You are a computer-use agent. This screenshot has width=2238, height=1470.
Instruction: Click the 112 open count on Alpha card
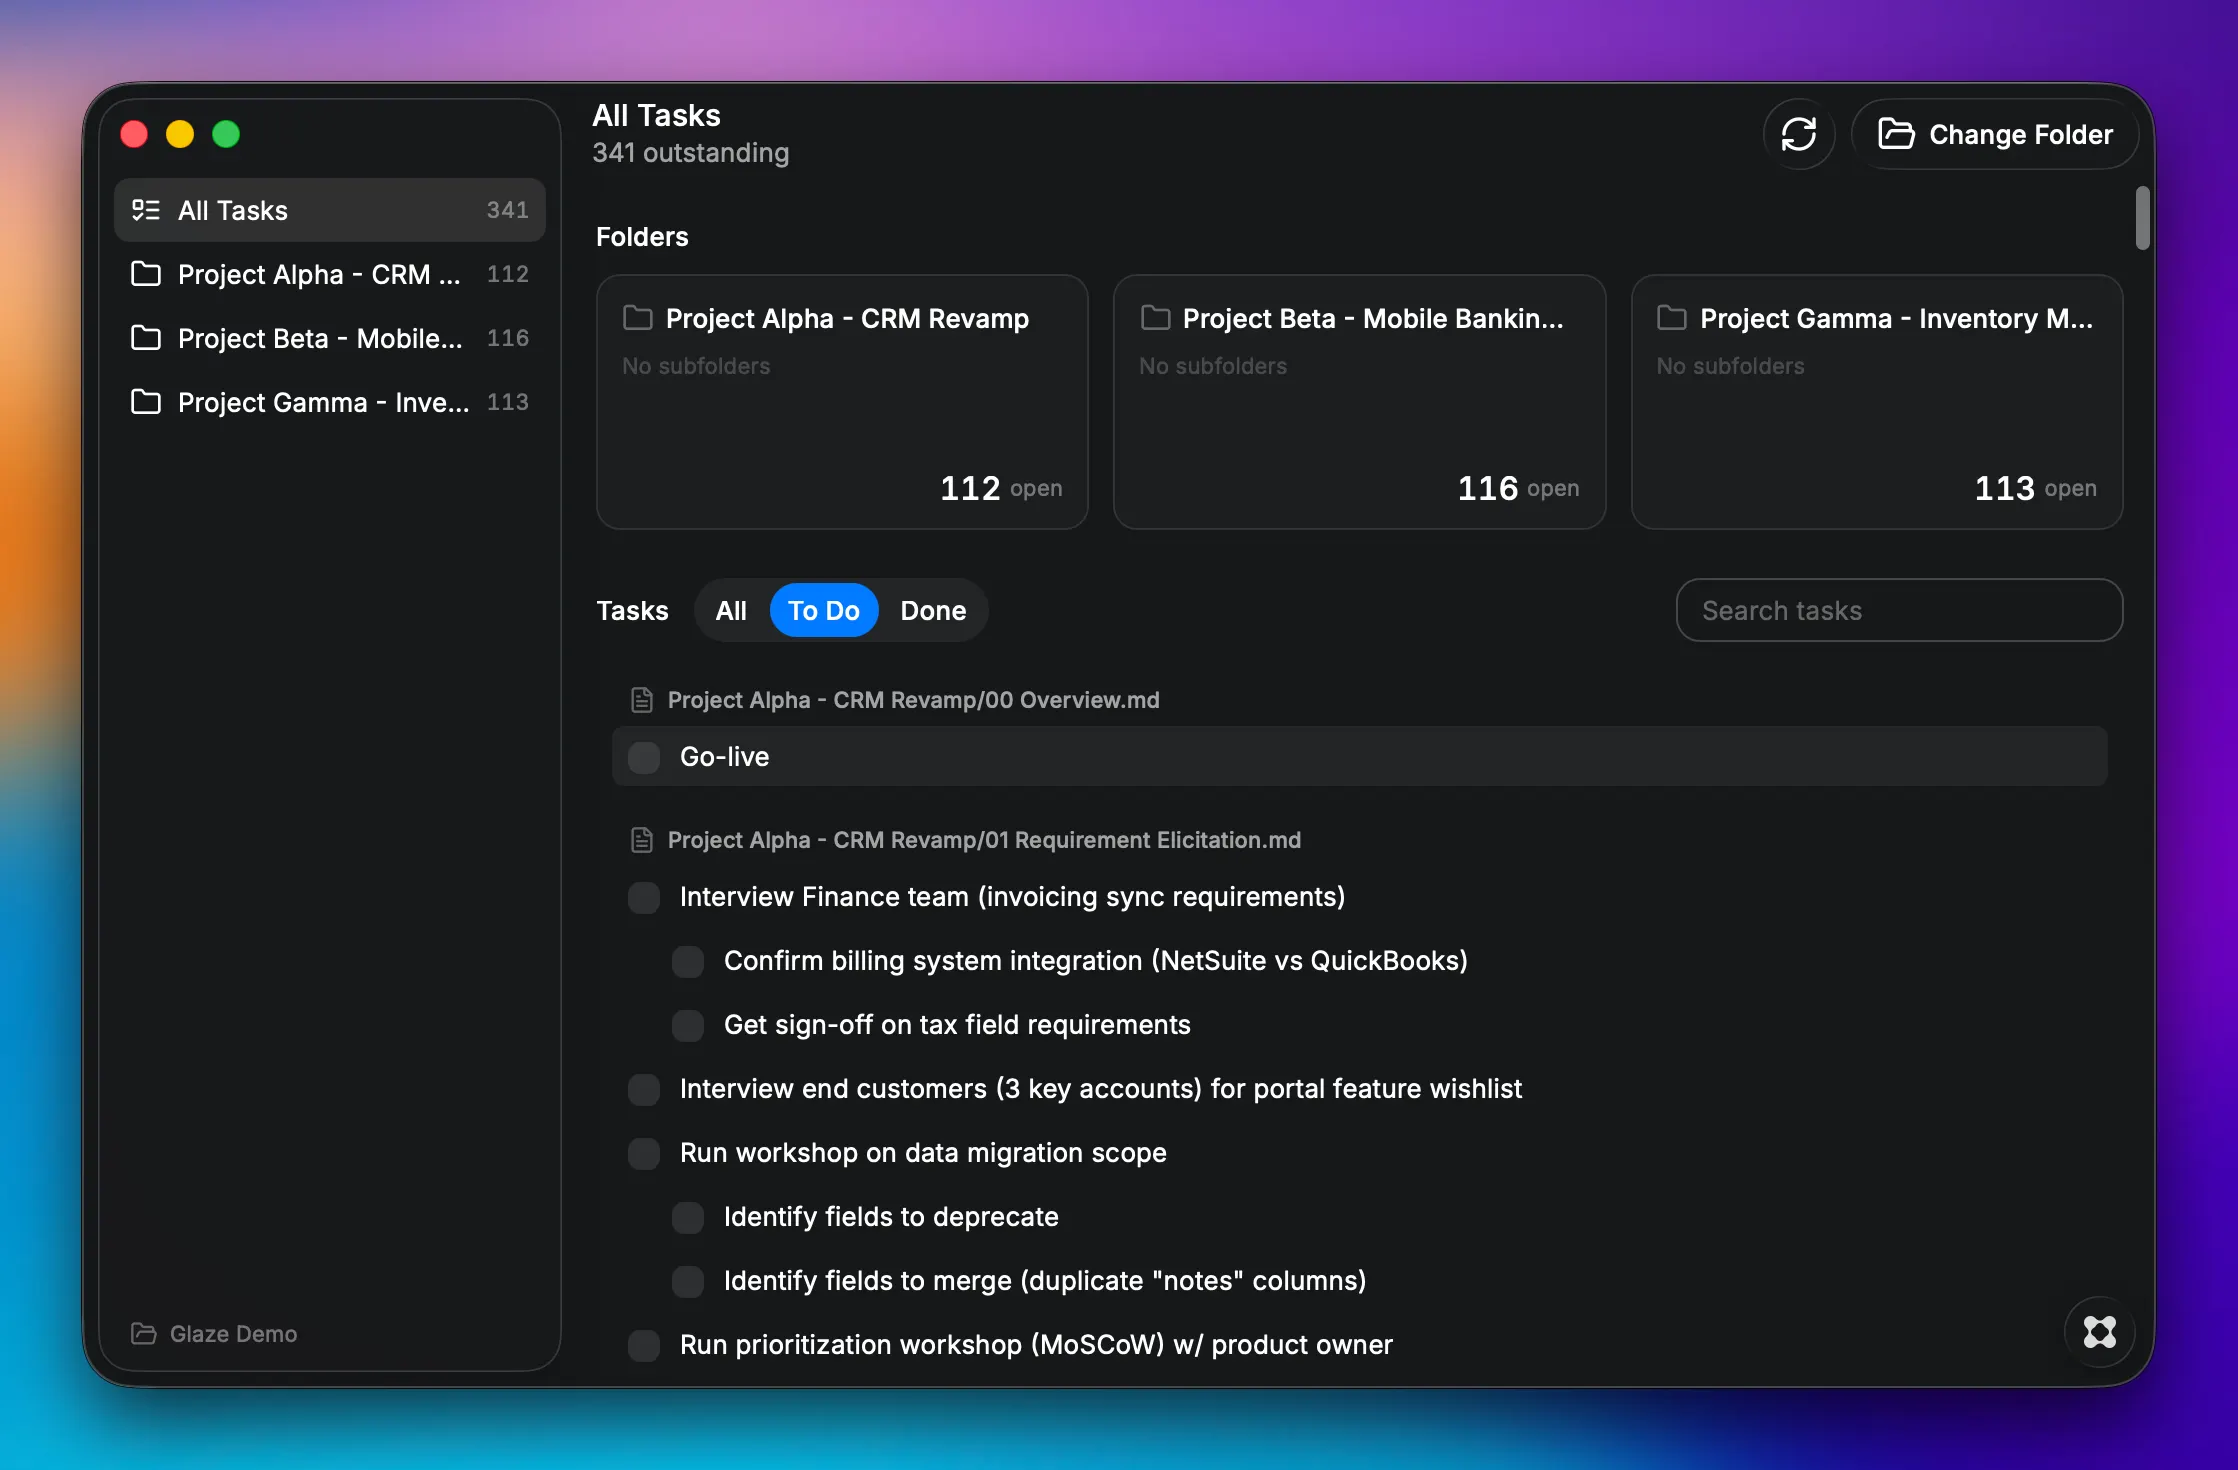[1001, 488]
